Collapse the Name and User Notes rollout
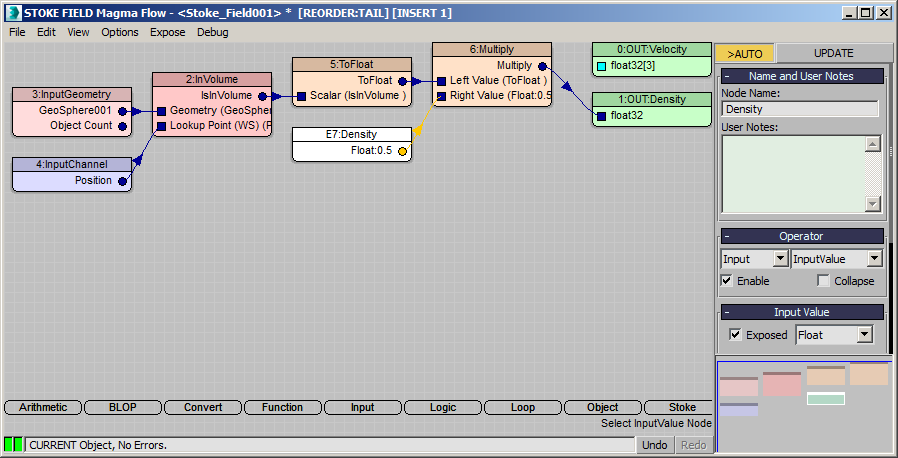 click(802, 76)
